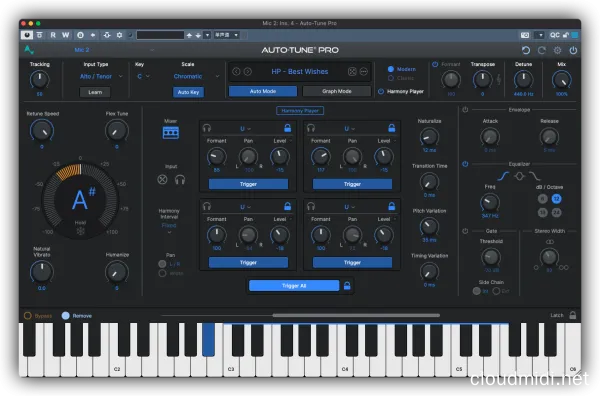The image size is (600, 396).
Task: Toggle the Envelope section power
Action: 465,110
